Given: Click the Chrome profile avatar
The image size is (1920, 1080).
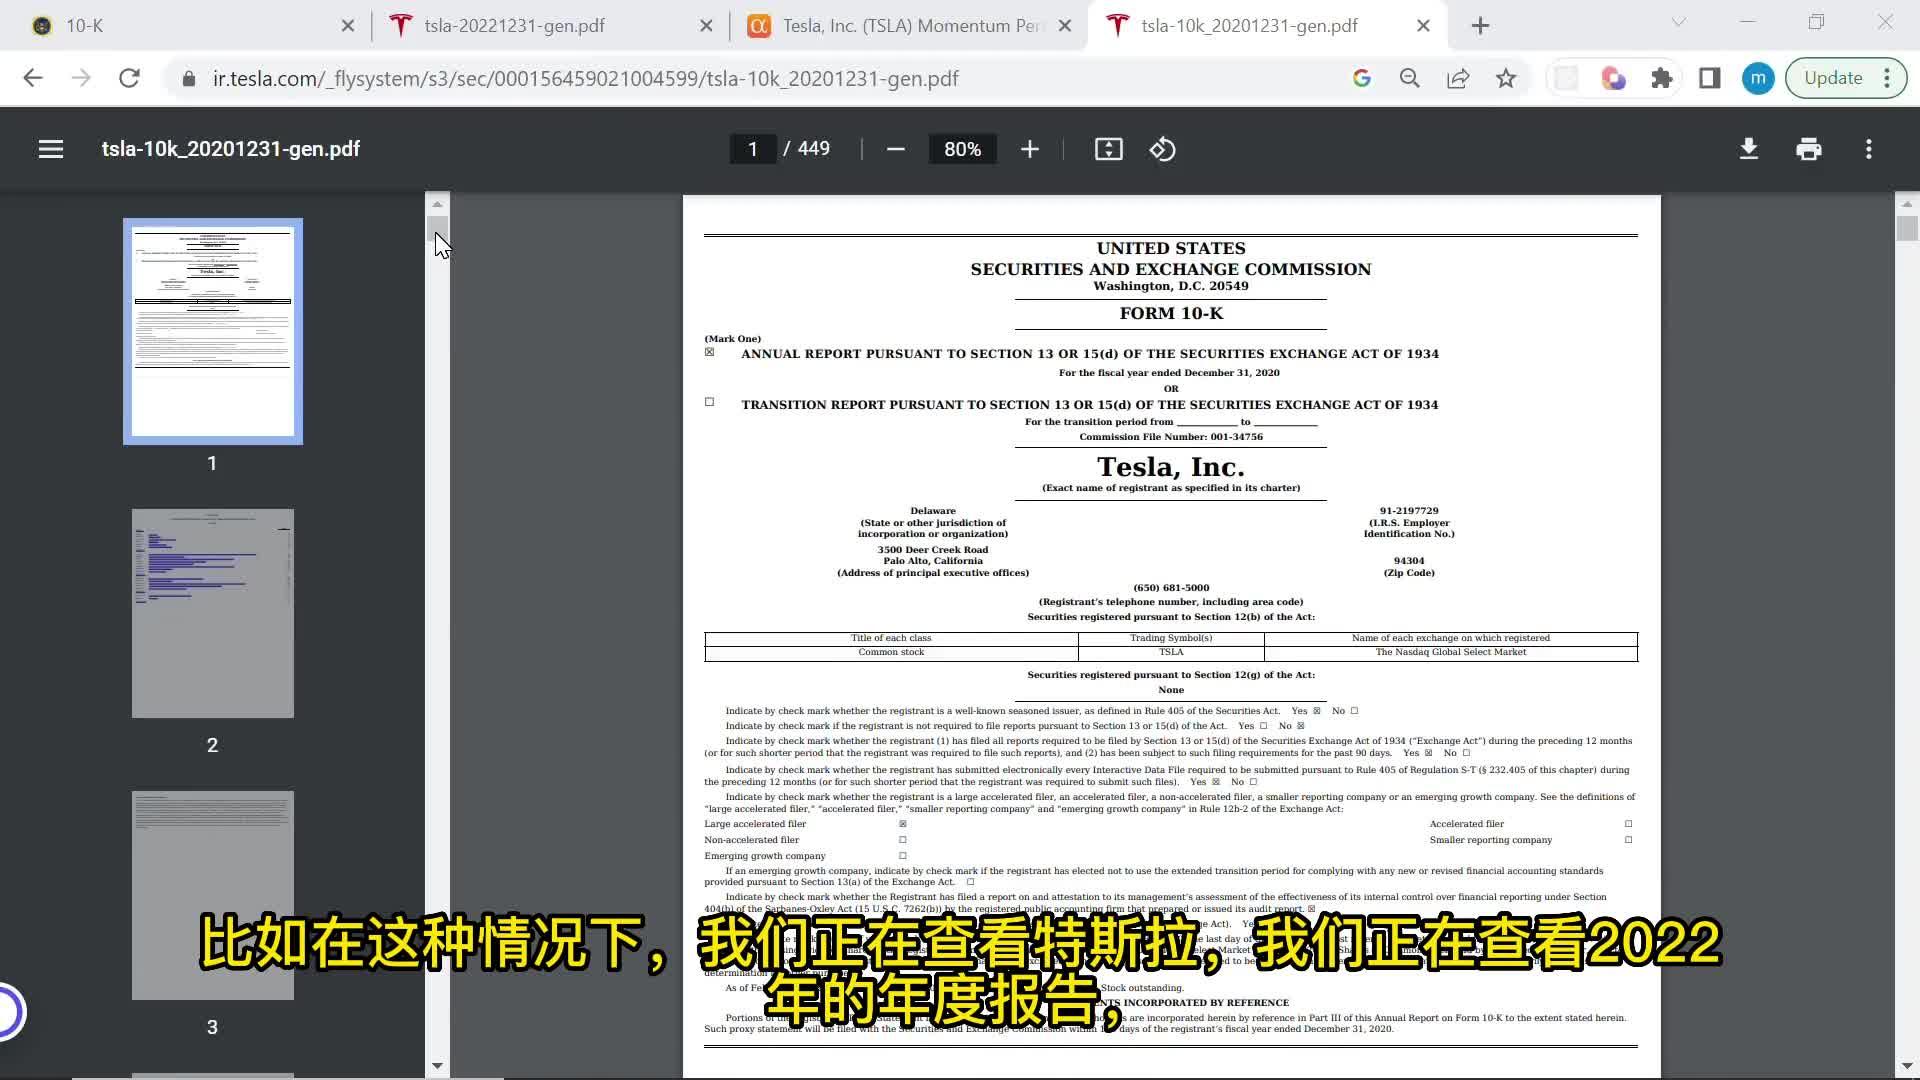Looking at the screenshot, I should 1758,78.
